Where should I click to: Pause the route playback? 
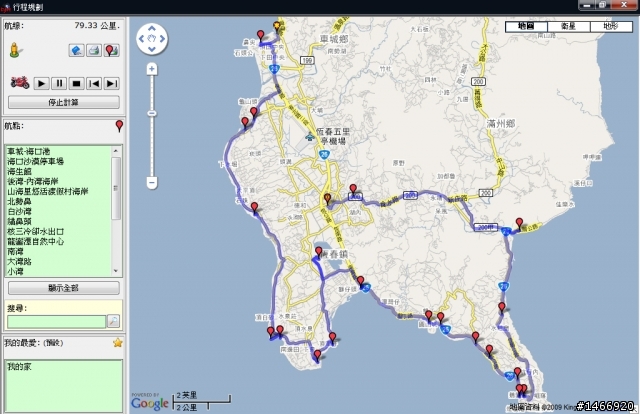pyautogui.click(x=59, y=84)
